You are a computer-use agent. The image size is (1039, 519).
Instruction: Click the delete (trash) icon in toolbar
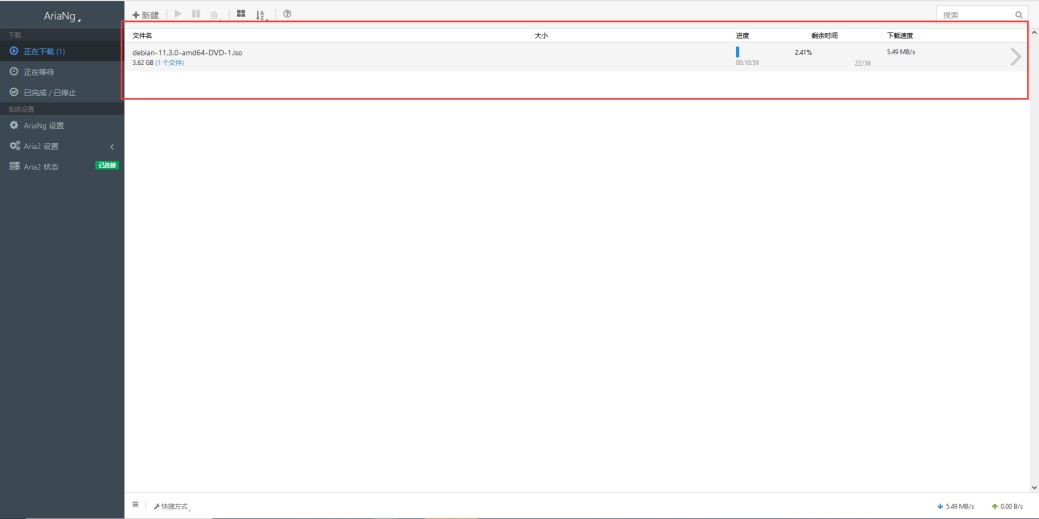point(212,14)
